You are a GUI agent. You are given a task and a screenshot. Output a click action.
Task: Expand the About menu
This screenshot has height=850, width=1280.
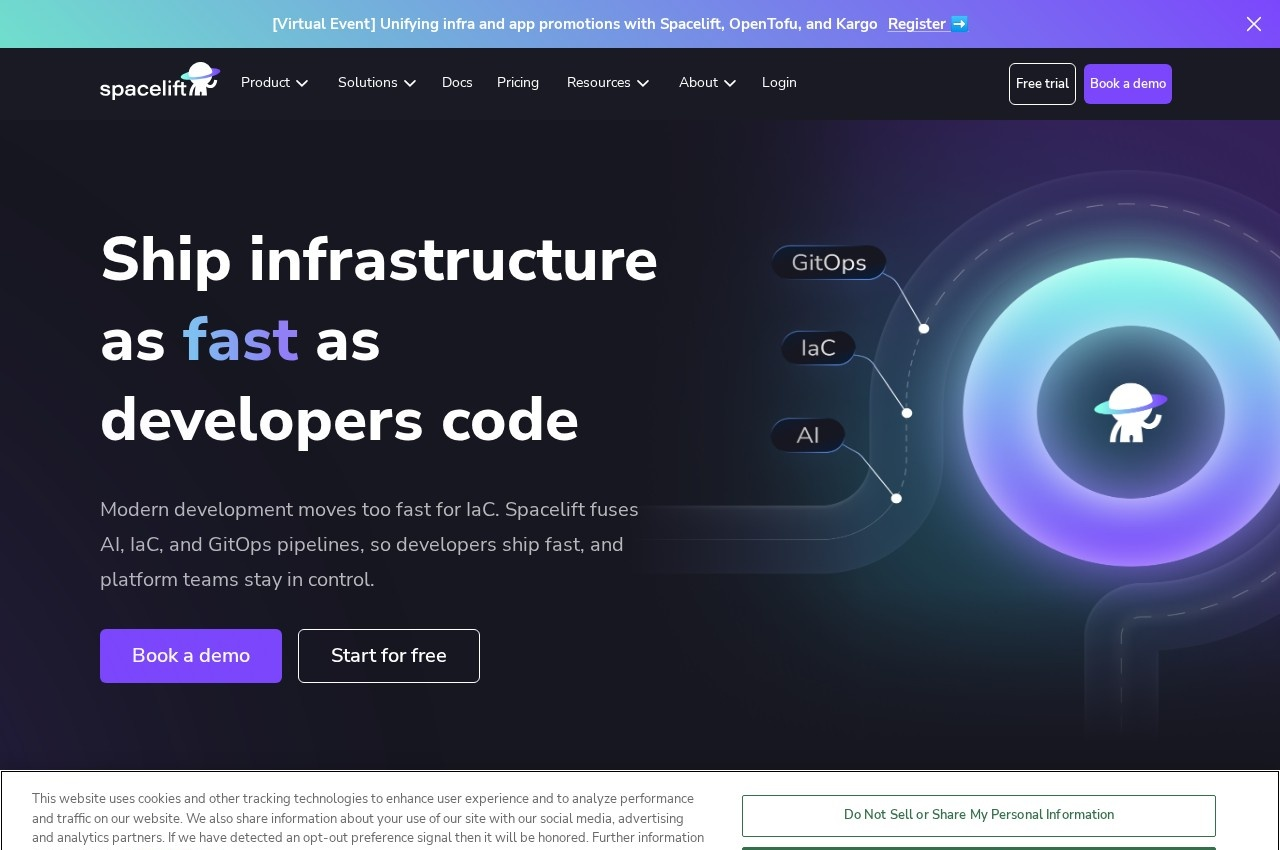pyautogui.click(x=708, y=83)
